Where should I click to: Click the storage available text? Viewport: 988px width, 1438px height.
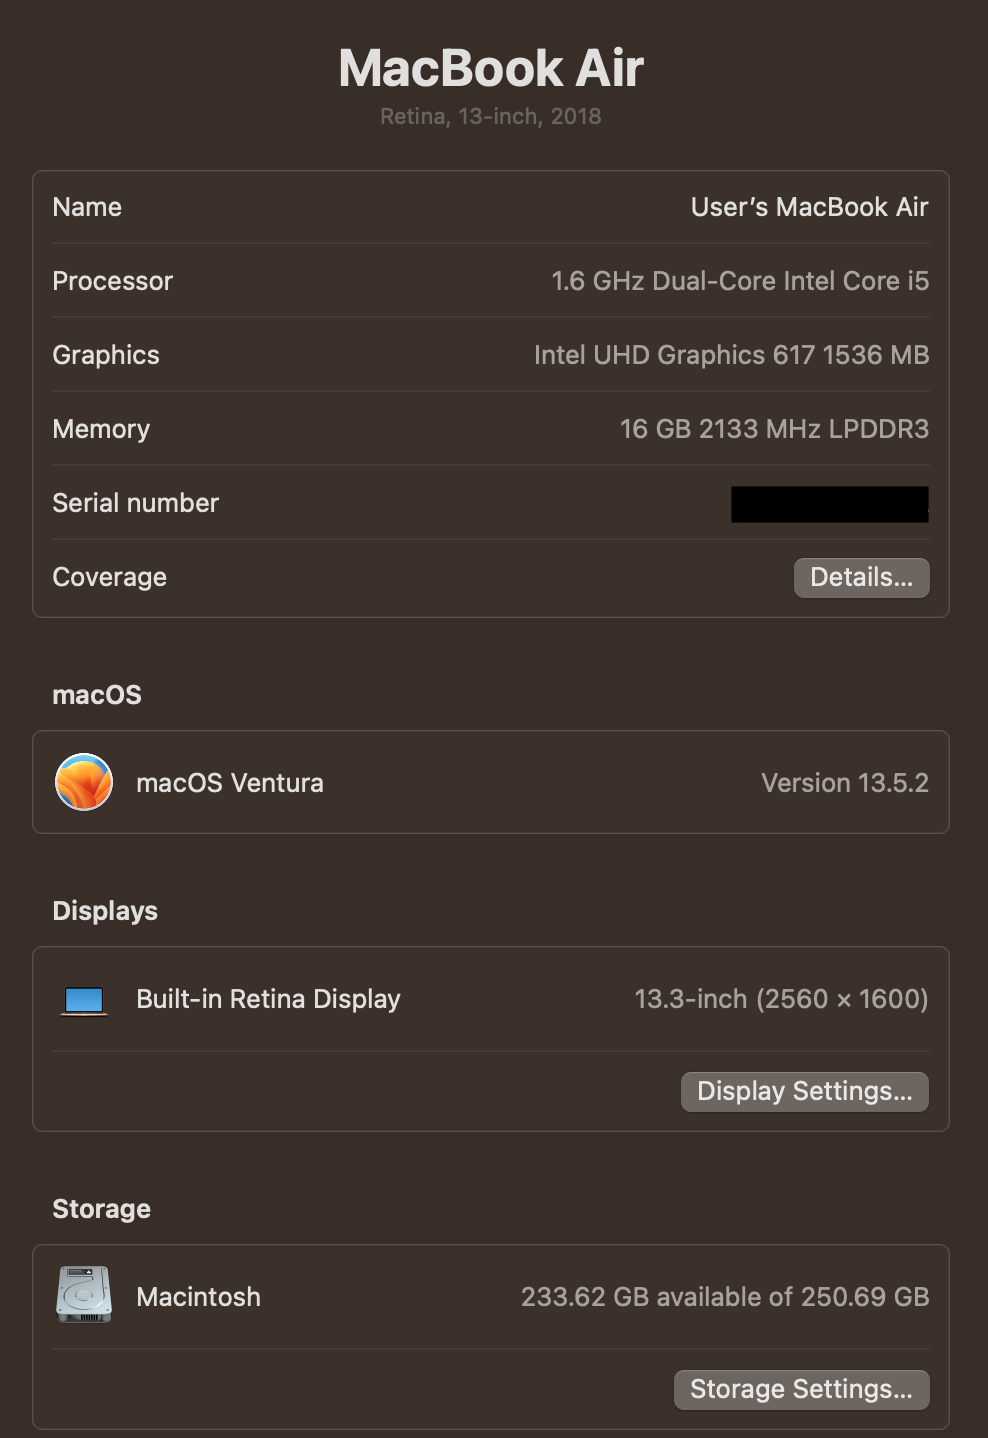click(725, 1297)
